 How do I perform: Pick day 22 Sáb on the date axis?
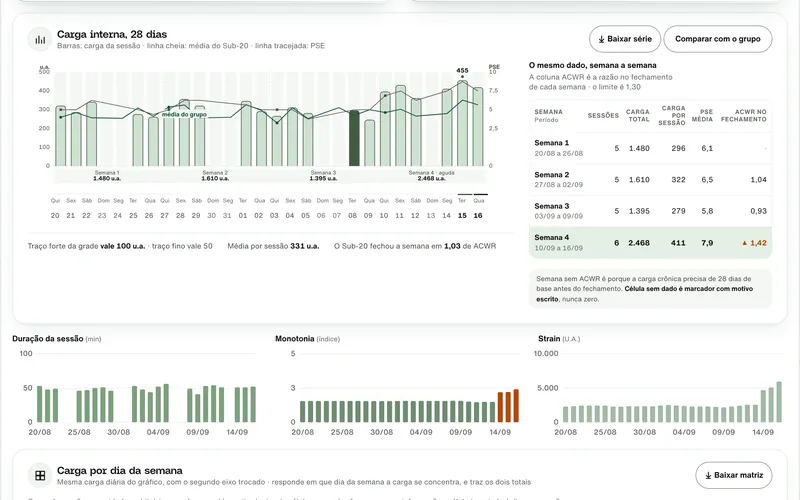tap(86, 208)
